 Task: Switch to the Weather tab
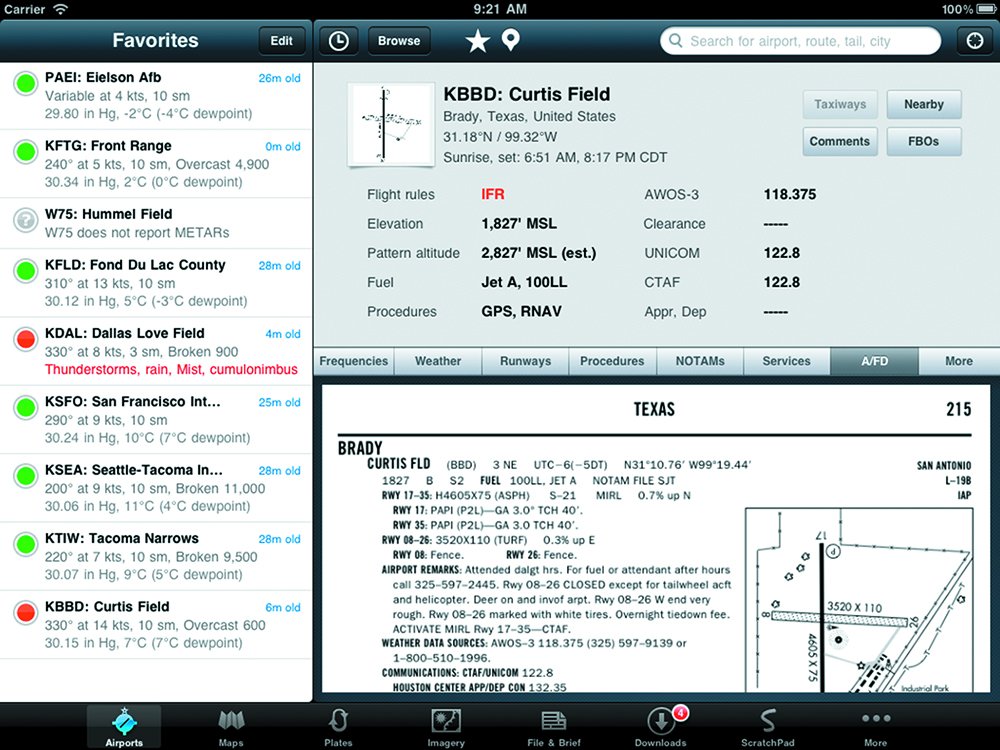[x=438, y=361]
